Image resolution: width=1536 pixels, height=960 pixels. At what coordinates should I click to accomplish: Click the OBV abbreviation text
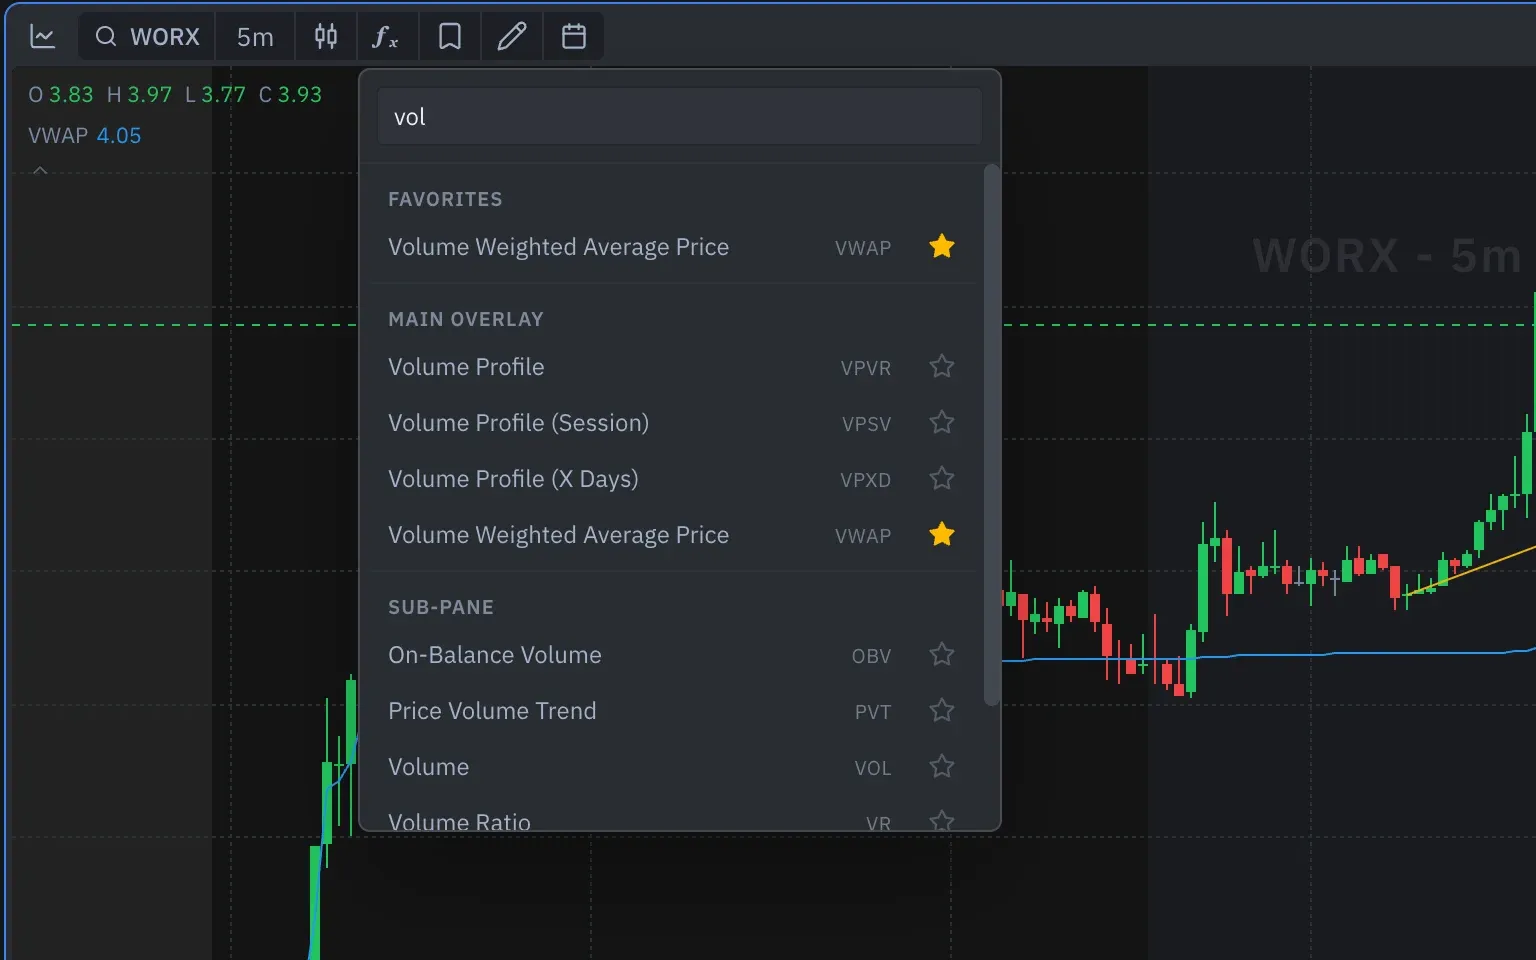871,656
